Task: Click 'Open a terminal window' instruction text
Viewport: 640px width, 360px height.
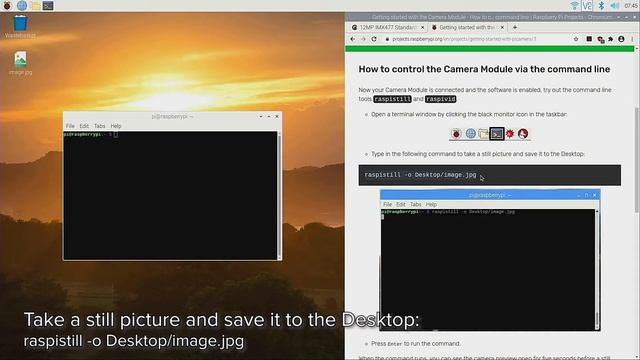Action: tap(469, 114)
